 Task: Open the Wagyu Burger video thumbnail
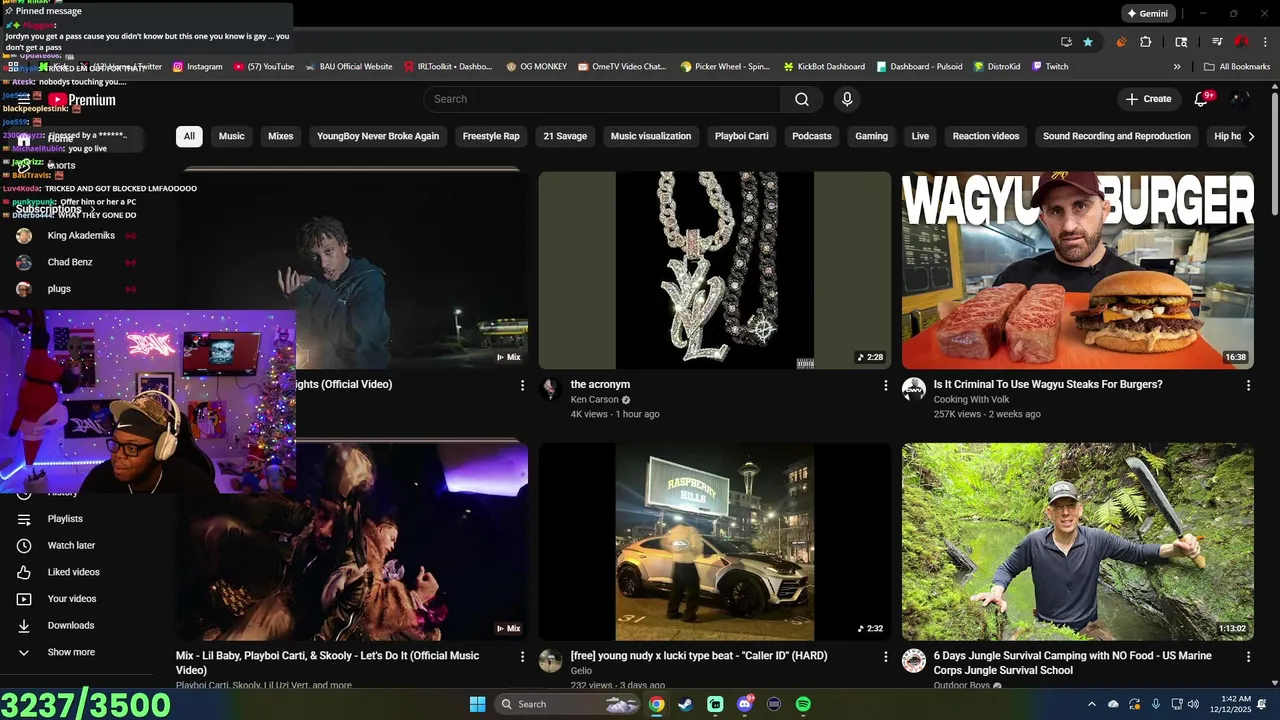(x=1077, y=270)
